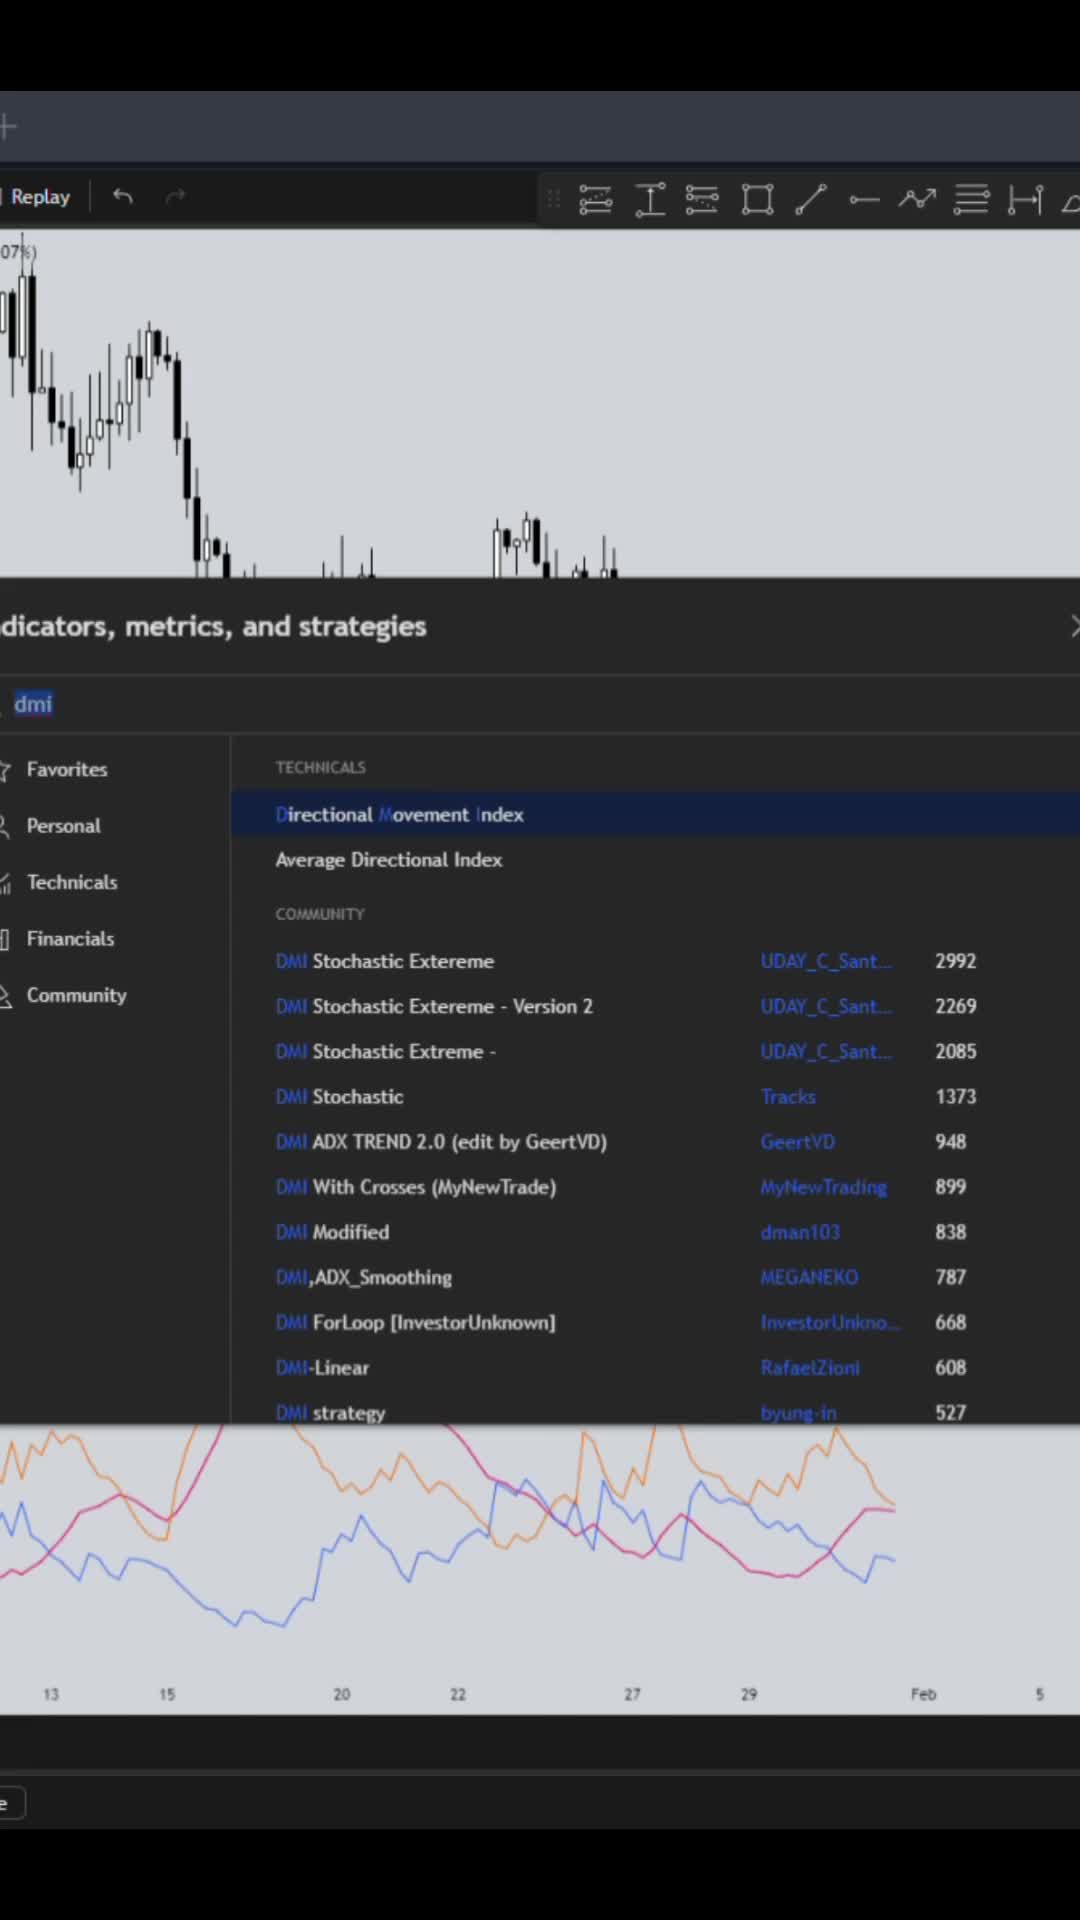This screenshot has width=1080, height=1920.
Task: Select the Fib retracement lines tool
Action: point(971,199)
